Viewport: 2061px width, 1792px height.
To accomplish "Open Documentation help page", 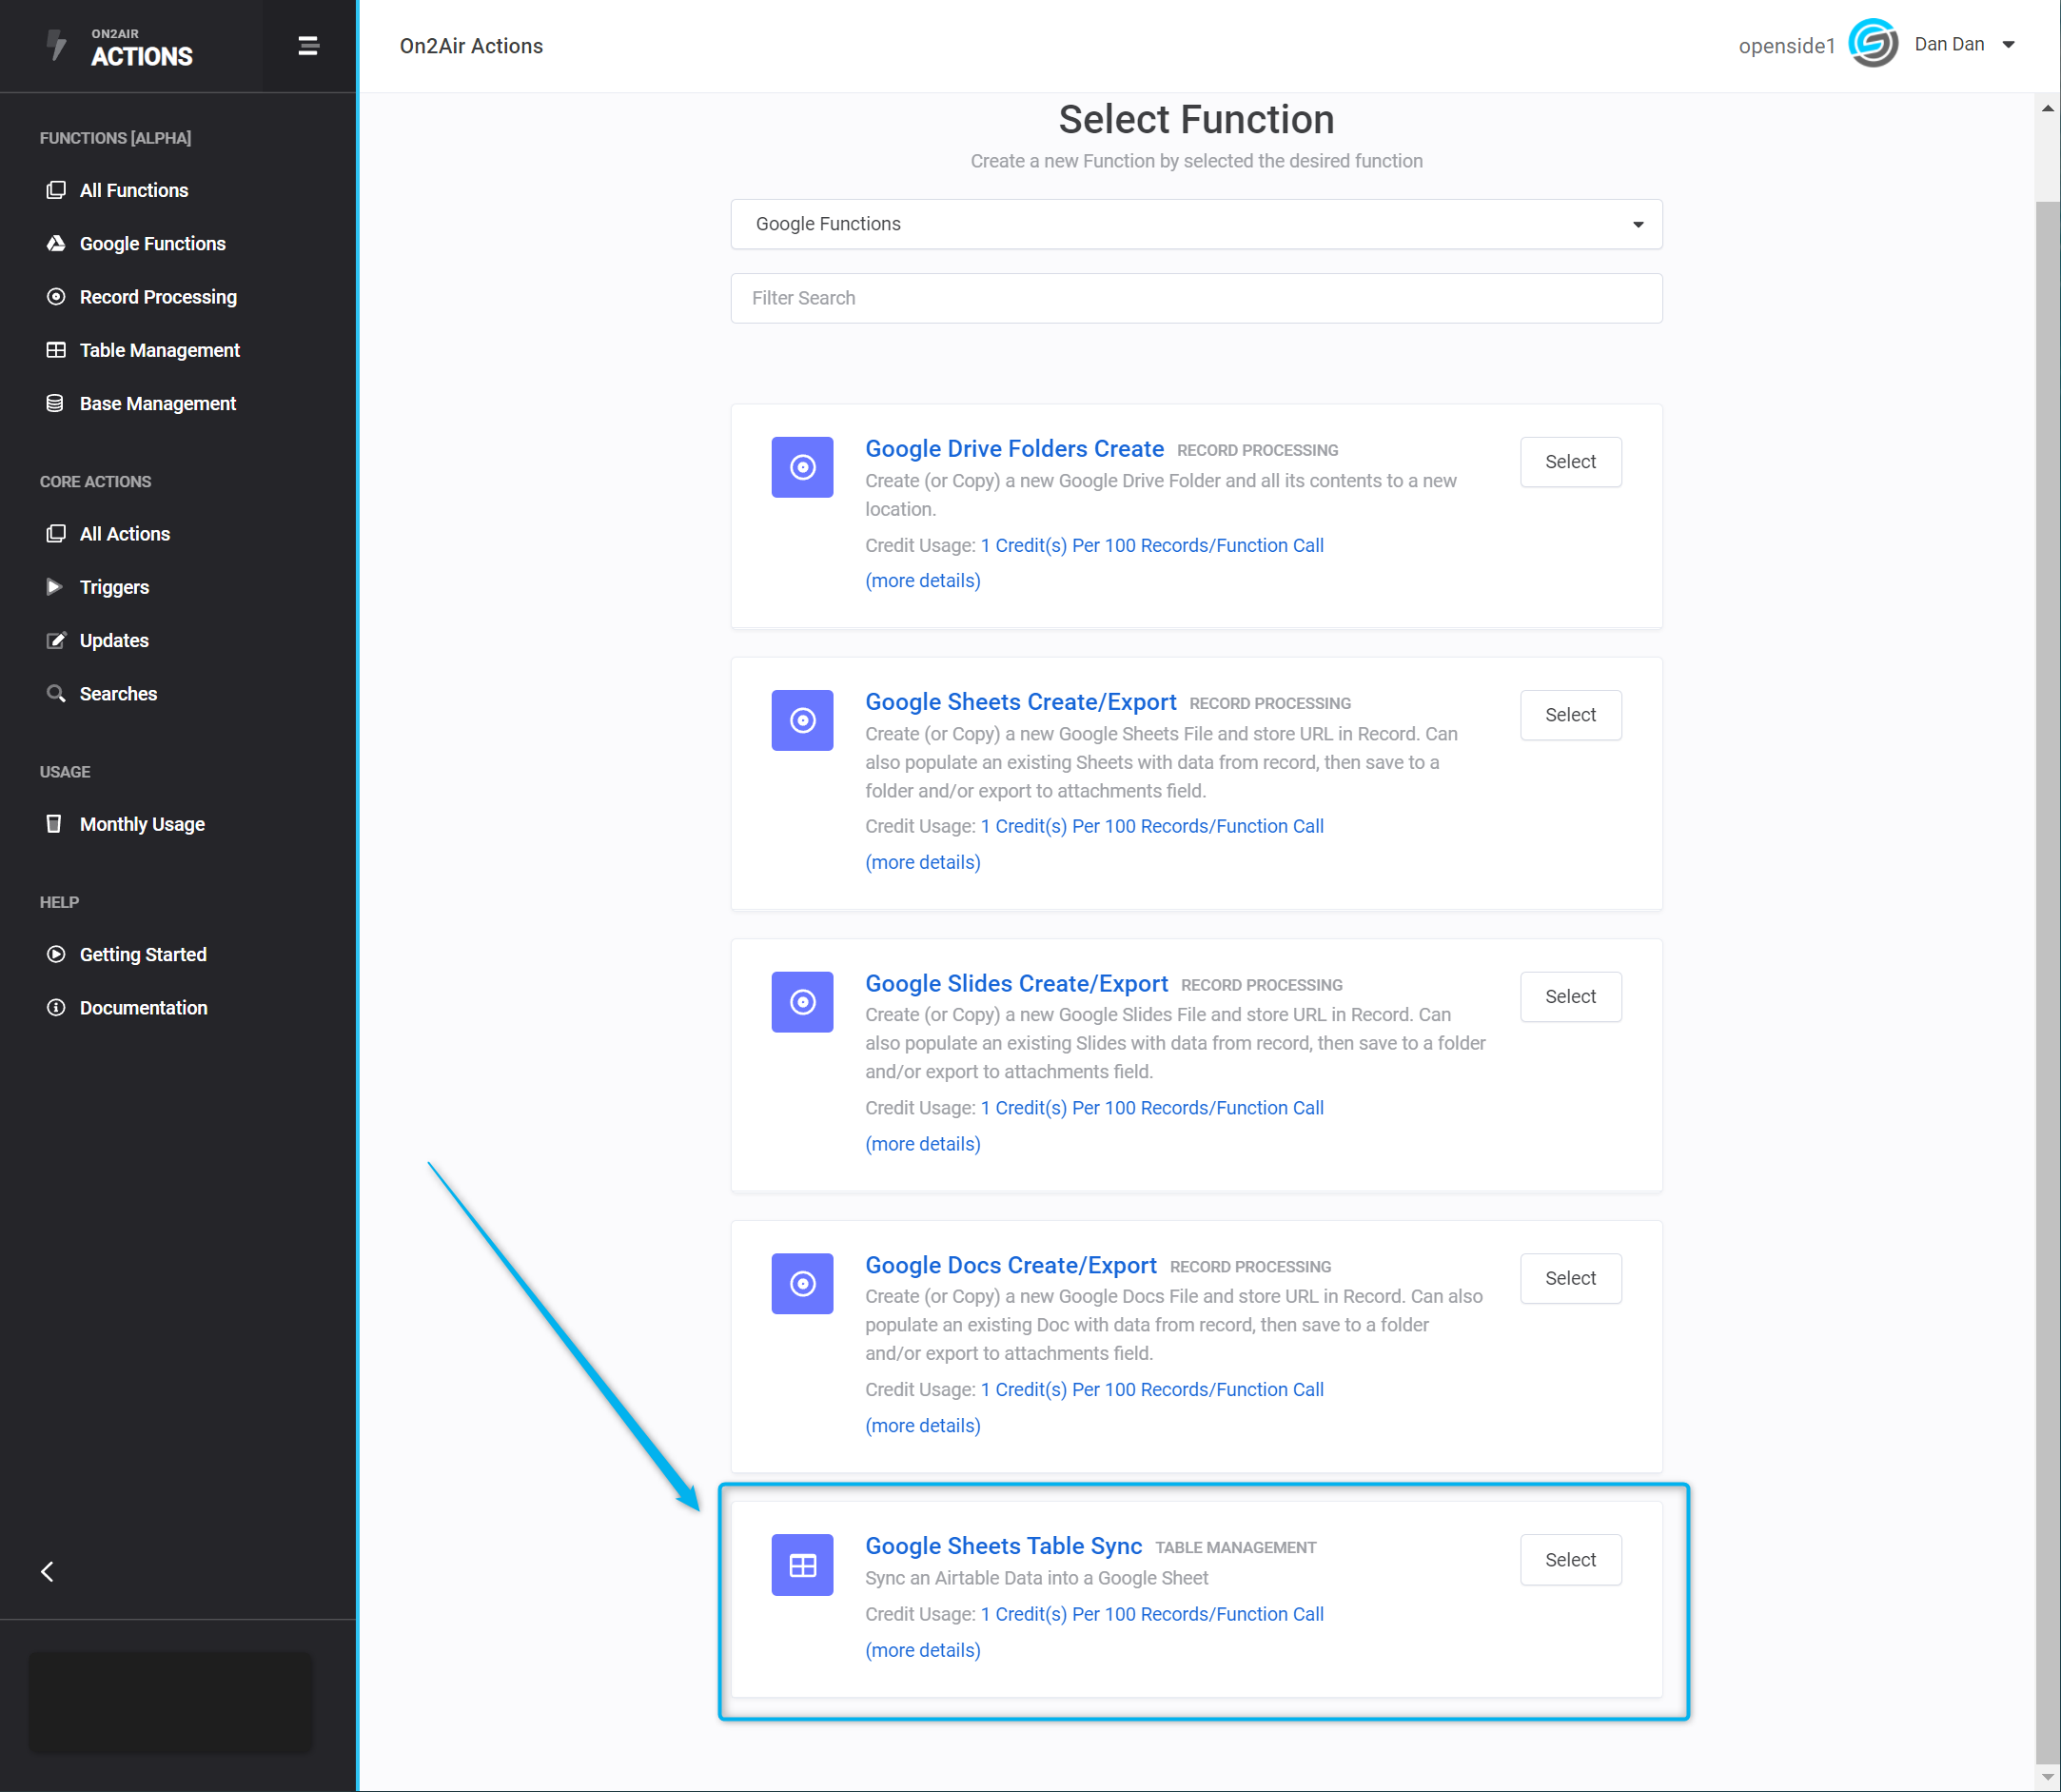I will (144, 1007).
